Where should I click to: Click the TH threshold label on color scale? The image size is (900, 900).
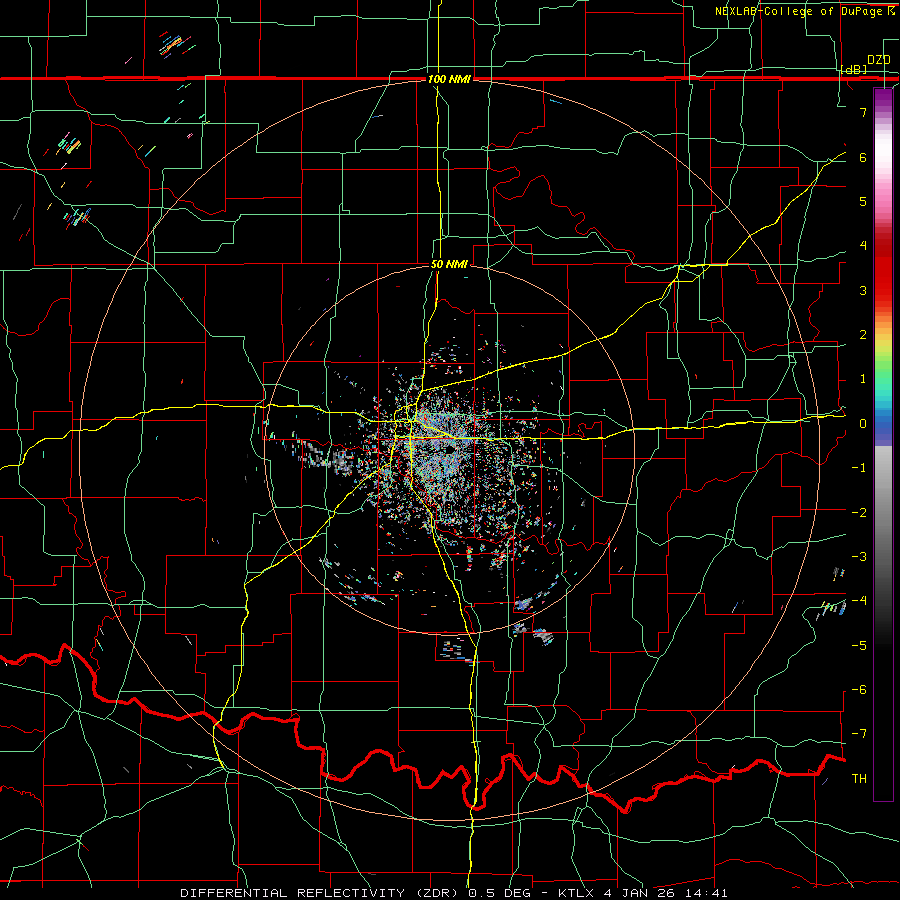[x=859, y=778]
